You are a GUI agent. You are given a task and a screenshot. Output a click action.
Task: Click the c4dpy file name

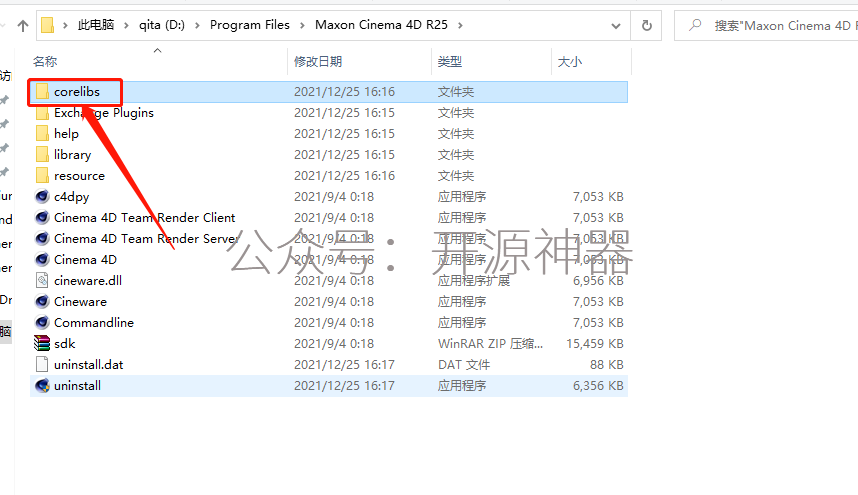71,197
